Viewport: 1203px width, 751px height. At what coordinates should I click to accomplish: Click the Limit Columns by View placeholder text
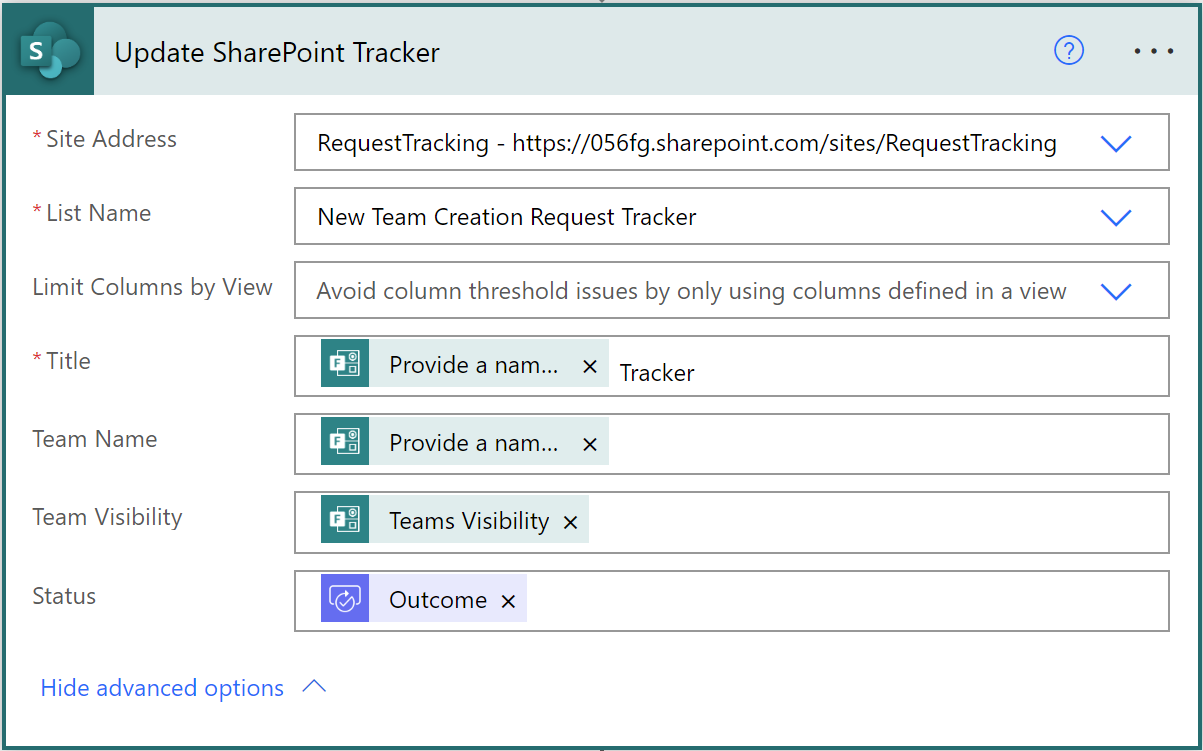tap(692, 291)
